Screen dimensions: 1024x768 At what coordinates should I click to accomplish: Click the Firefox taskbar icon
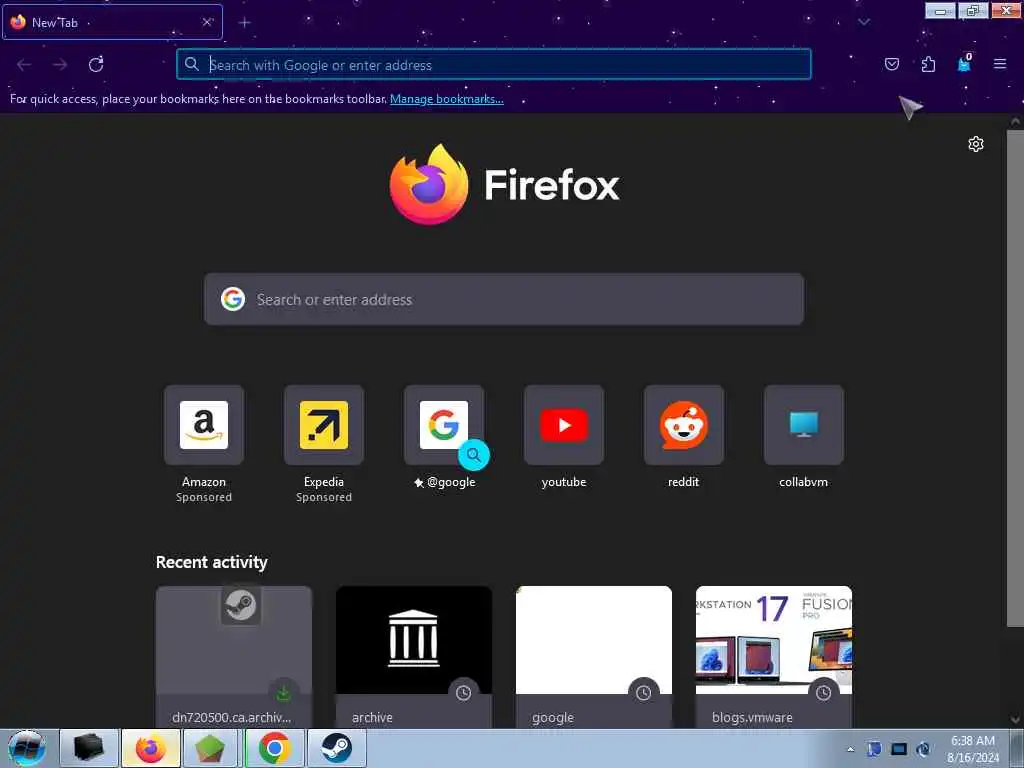click(x=151, y=748)
